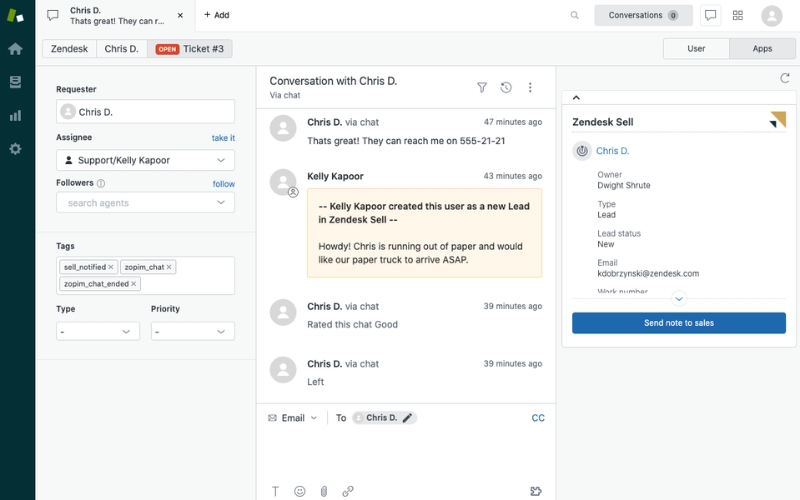The image size is (800, 500).
Task: Open the Home icon in sidebar
Action: (x=15, y=49)
